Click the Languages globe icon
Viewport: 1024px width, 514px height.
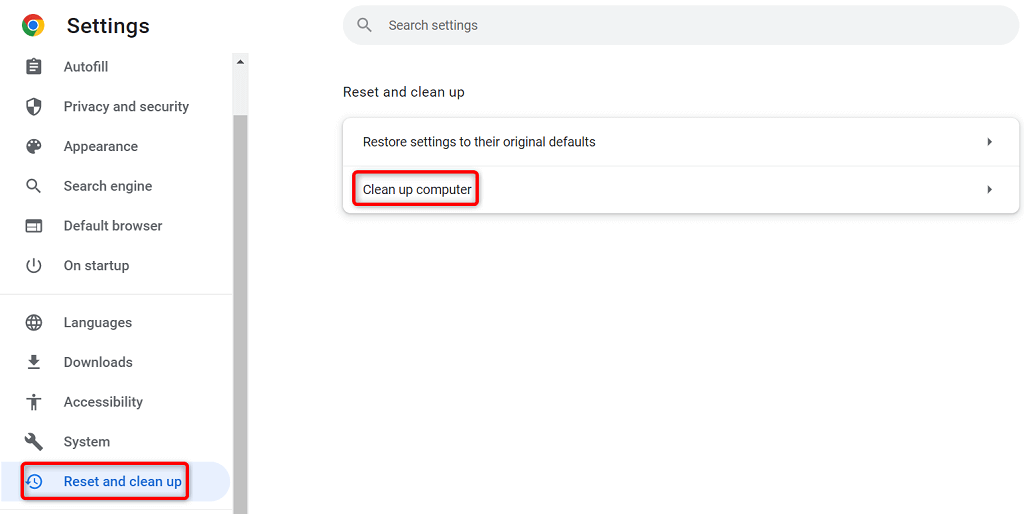point(34,323)
